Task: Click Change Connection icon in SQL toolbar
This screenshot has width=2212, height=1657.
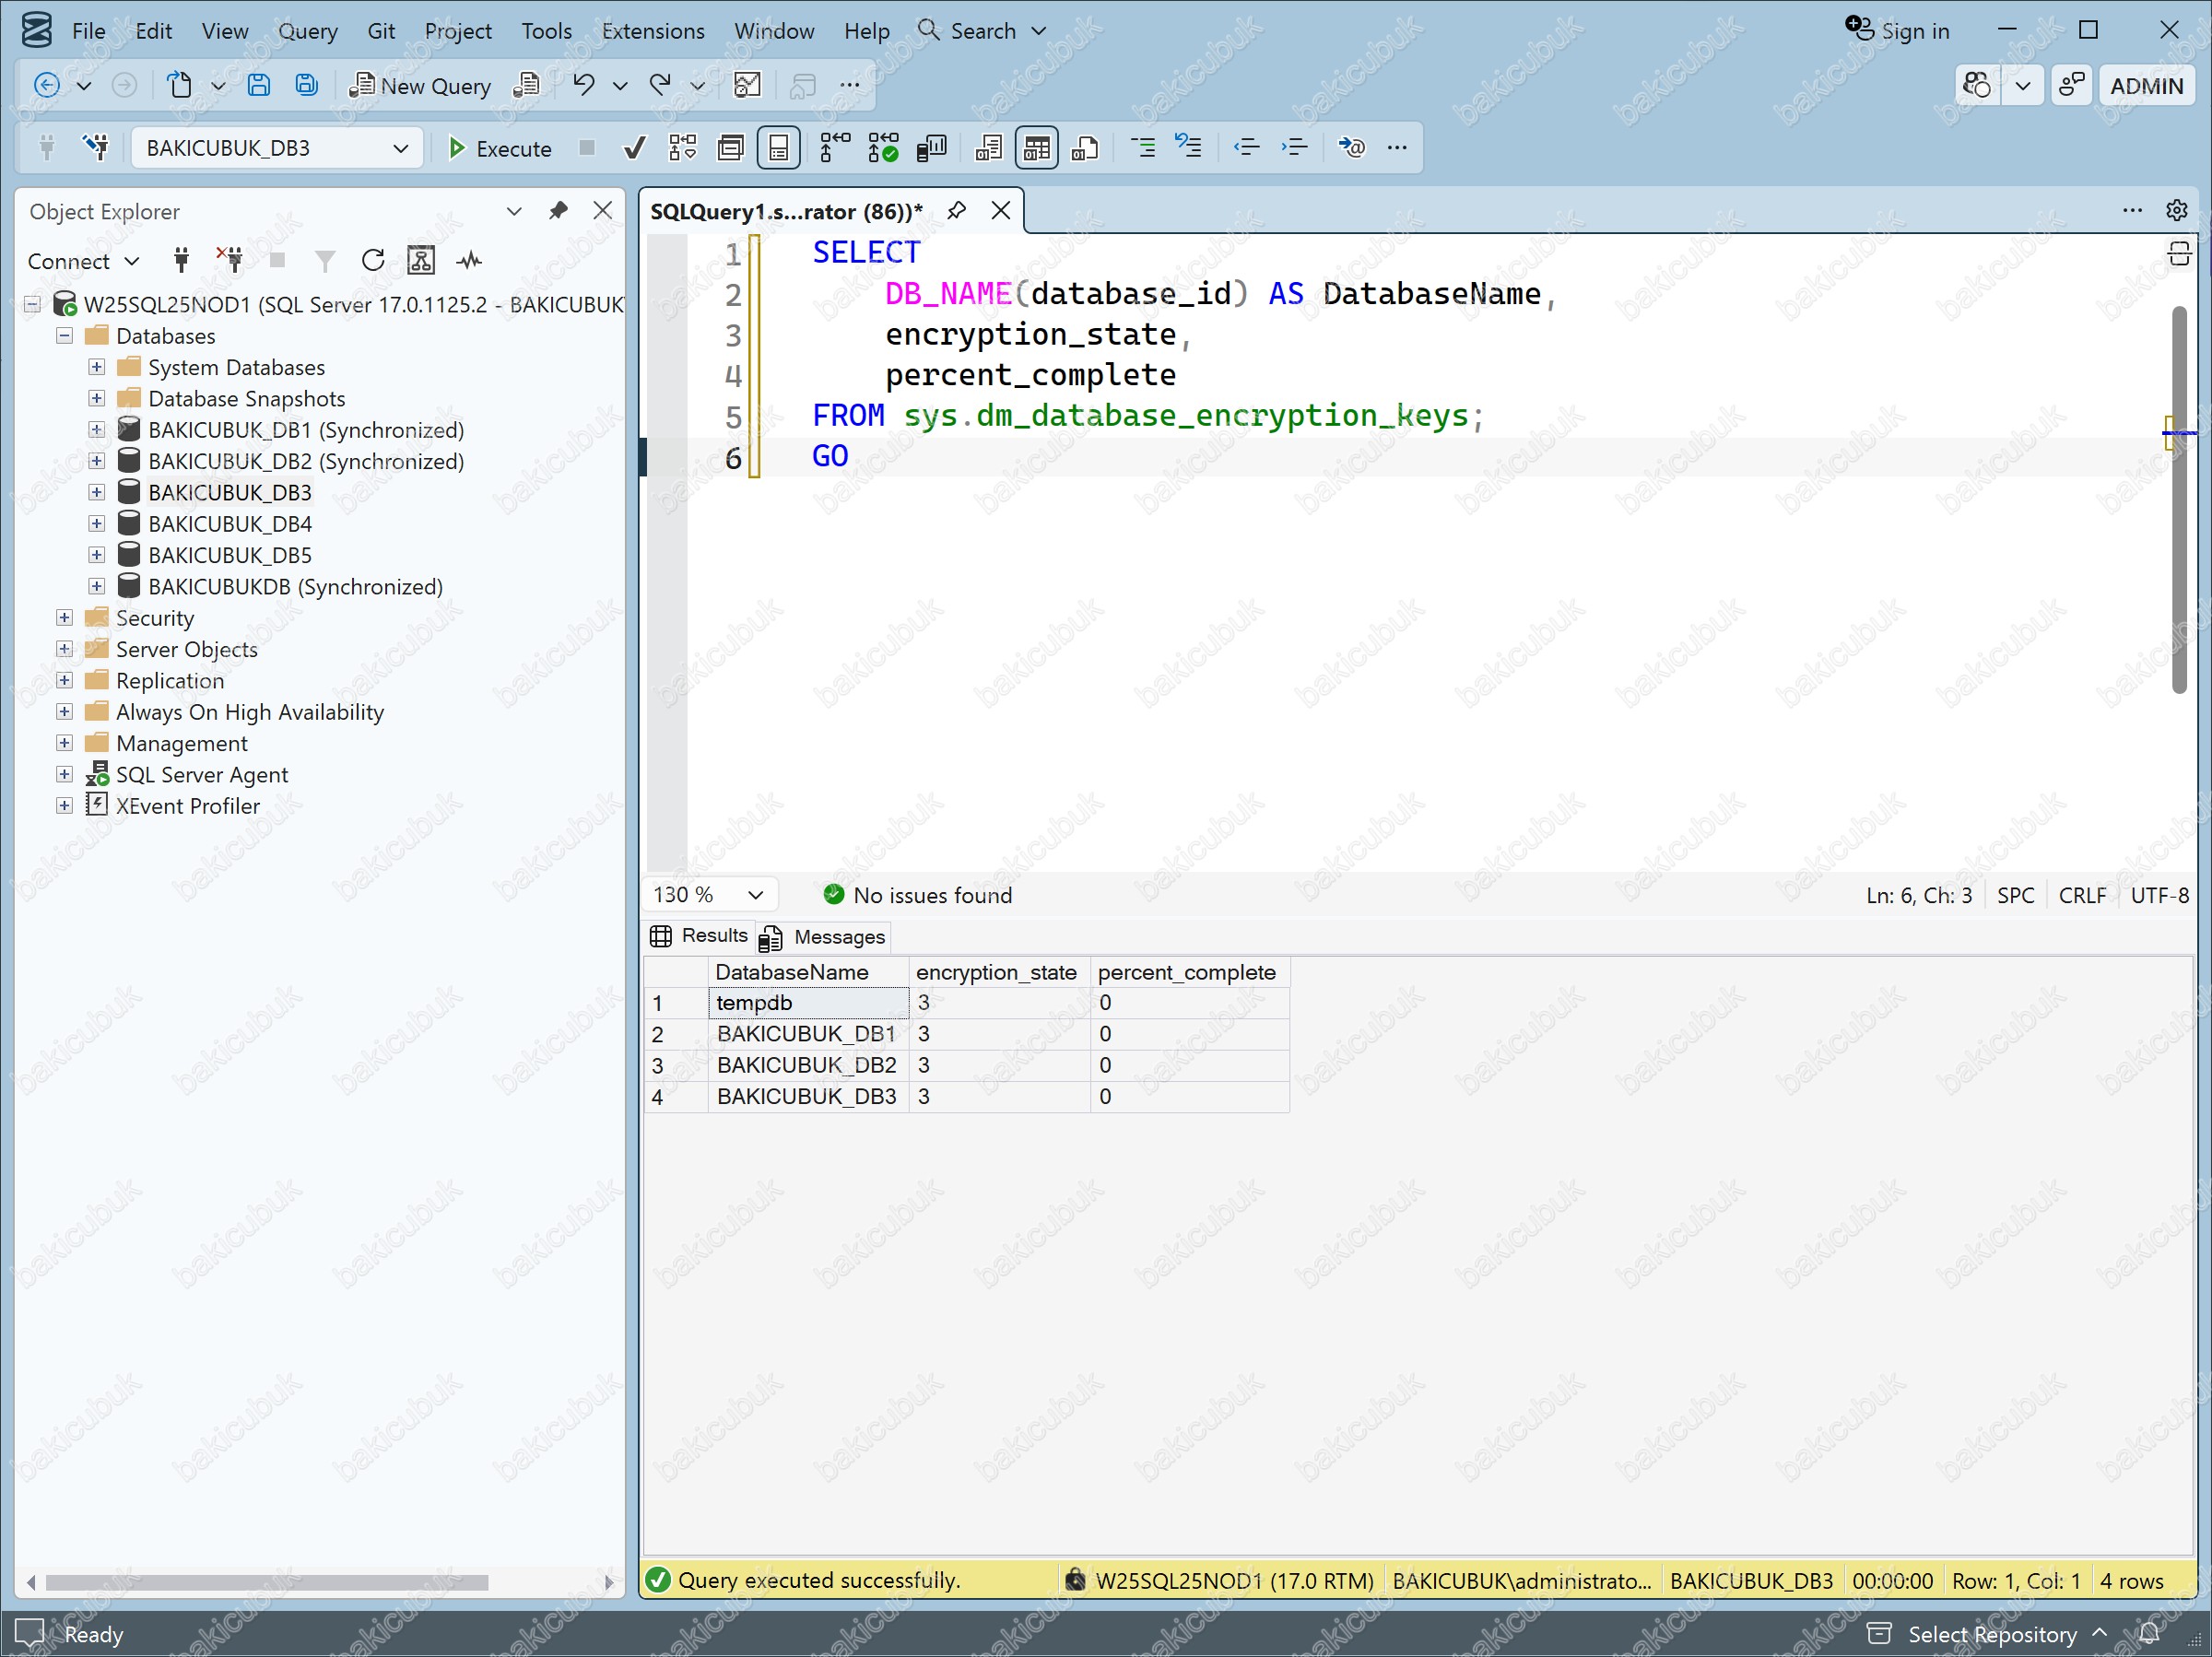Action: (96, 148)
